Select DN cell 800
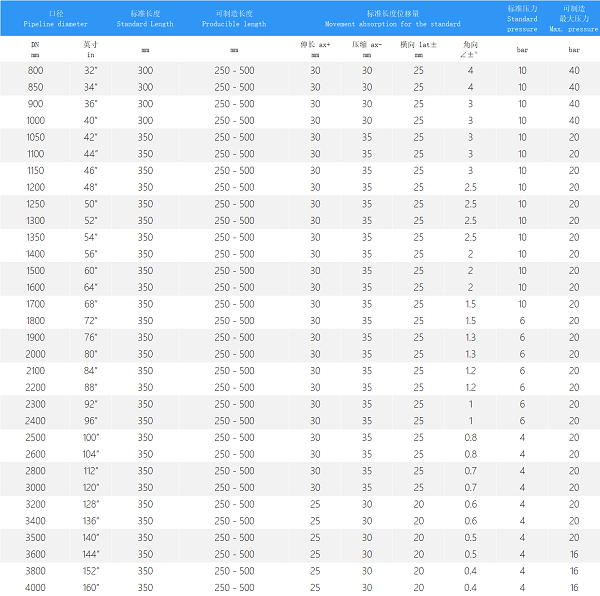Viewport: 600px width, 596px height. 35,70
